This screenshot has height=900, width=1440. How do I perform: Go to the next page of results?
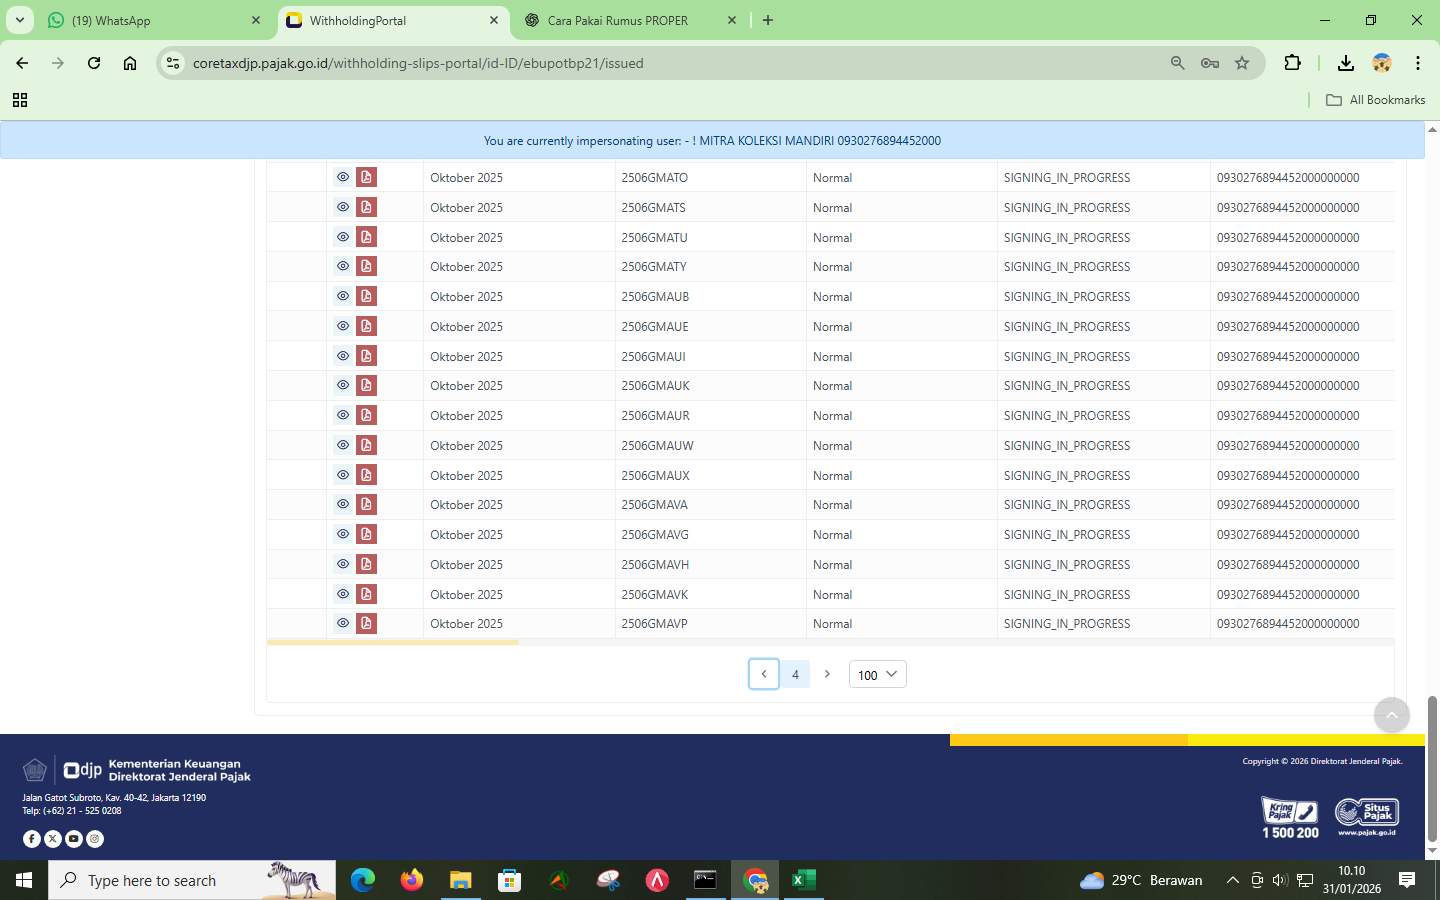[827, 674]
